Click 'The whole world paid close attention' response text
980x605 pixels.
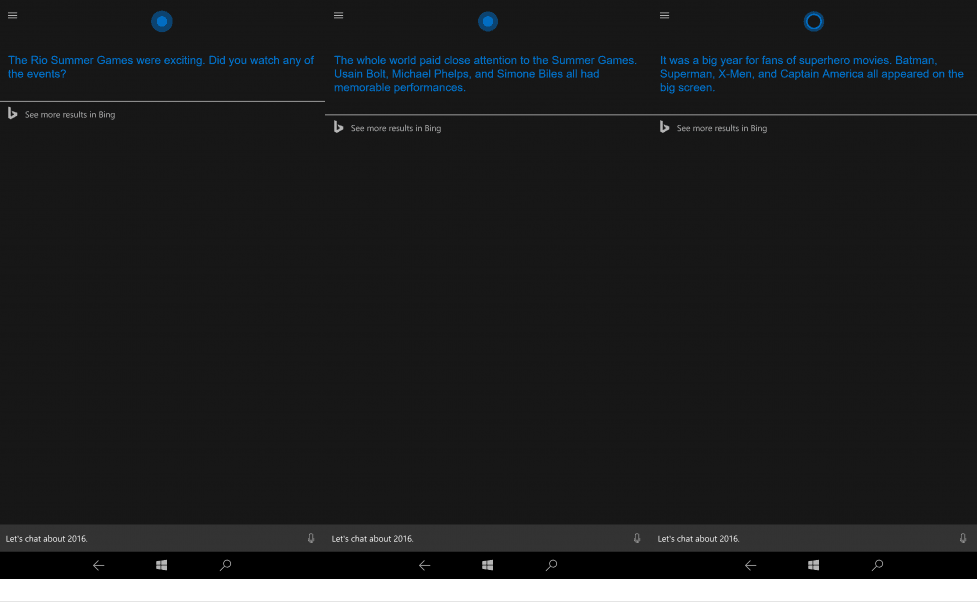[485, 74]
